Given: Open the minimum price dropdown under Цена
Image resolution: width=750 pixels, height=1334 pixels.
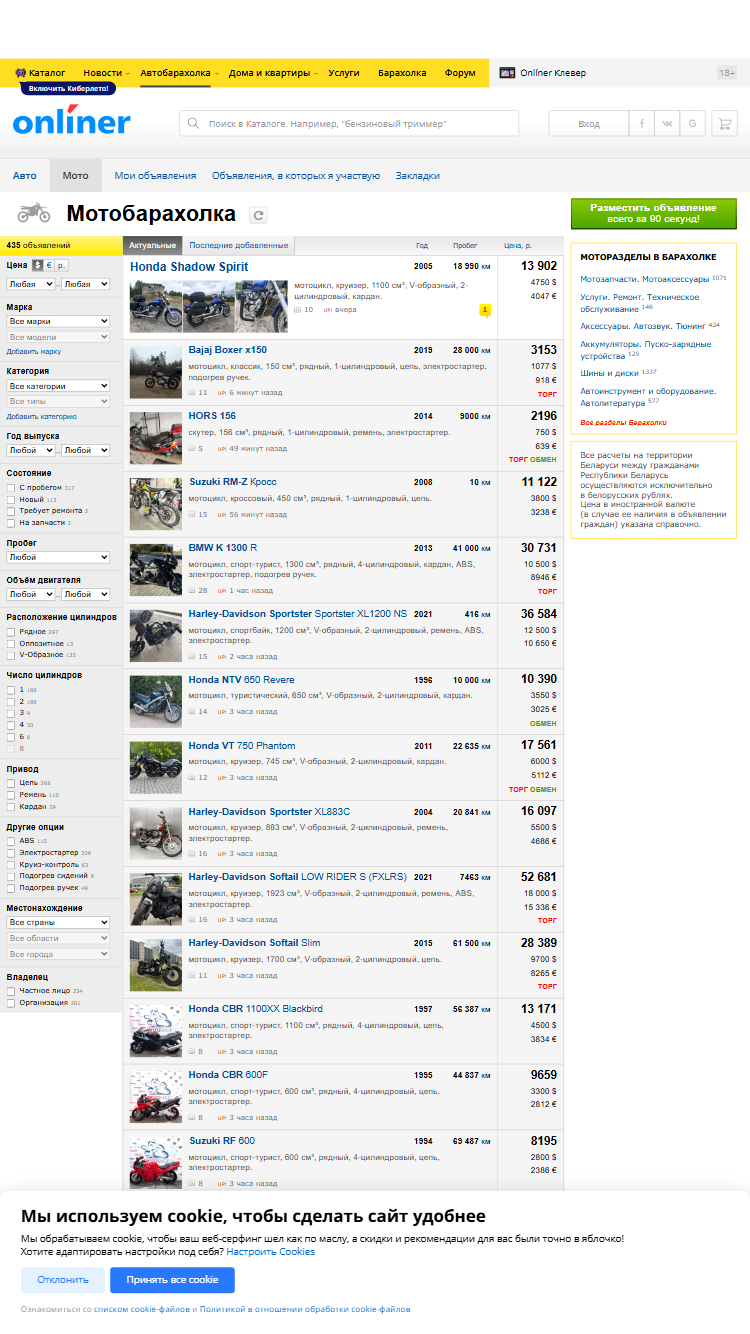Looking at the screenshot, I should [x=30, y=284].
